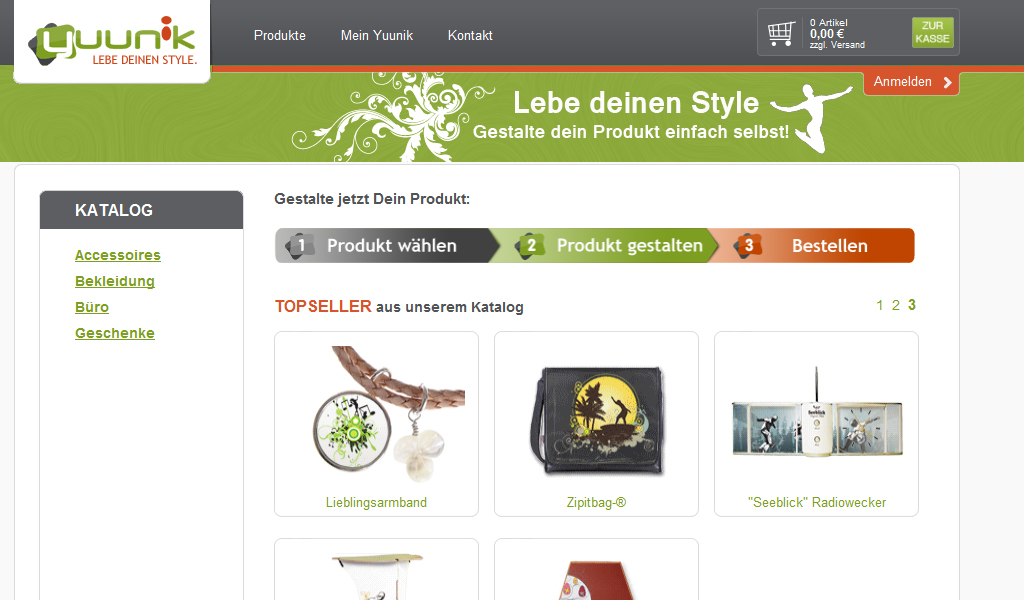The image size is (1024, 600).
Task: Go to topseller page 1
Action: (x=880, y=306)
